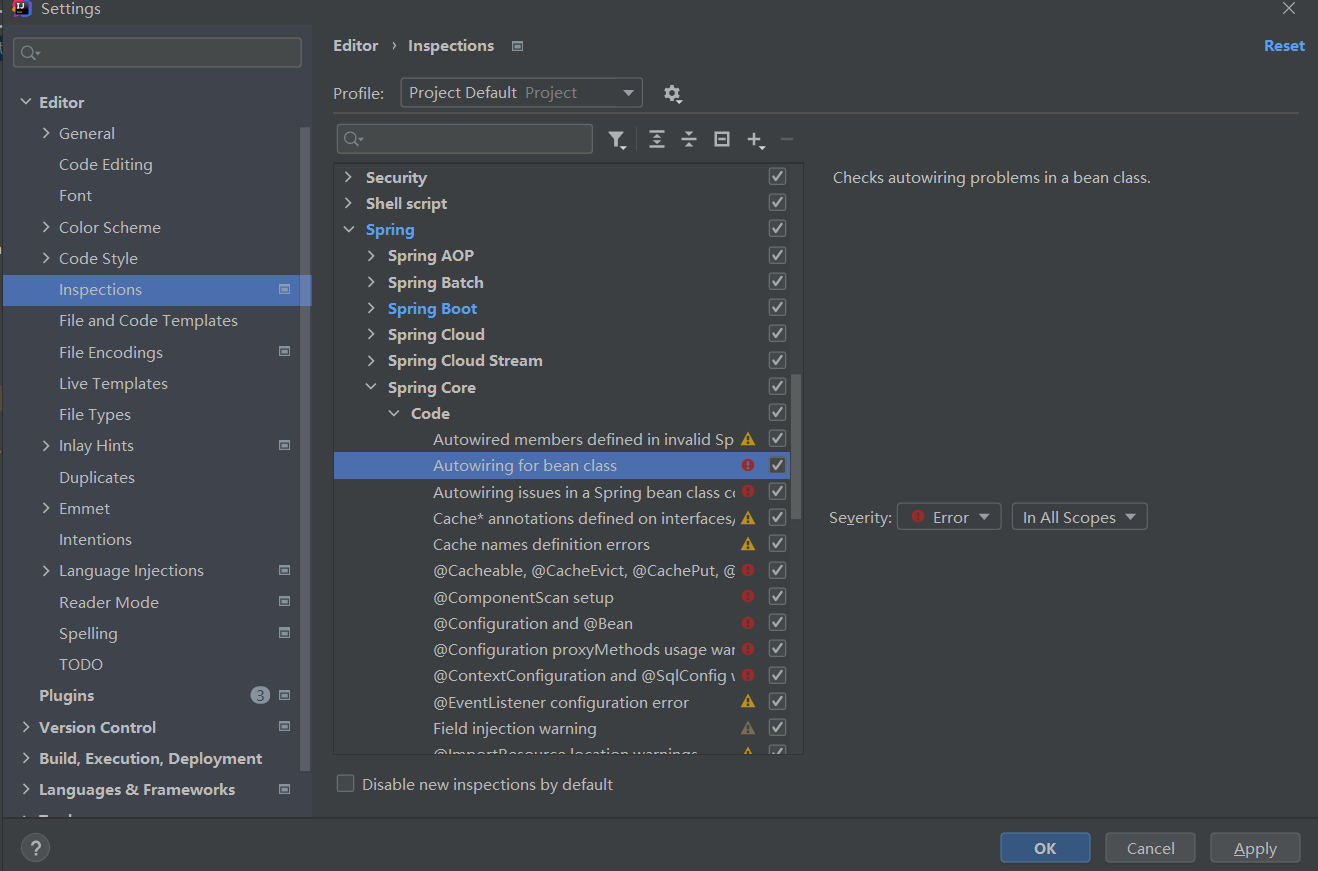Image resolution: width=1318 pixels, height=871 pixels.
Task: Uncheck Autowiring for bean class inspection
Action: point(777,465)
